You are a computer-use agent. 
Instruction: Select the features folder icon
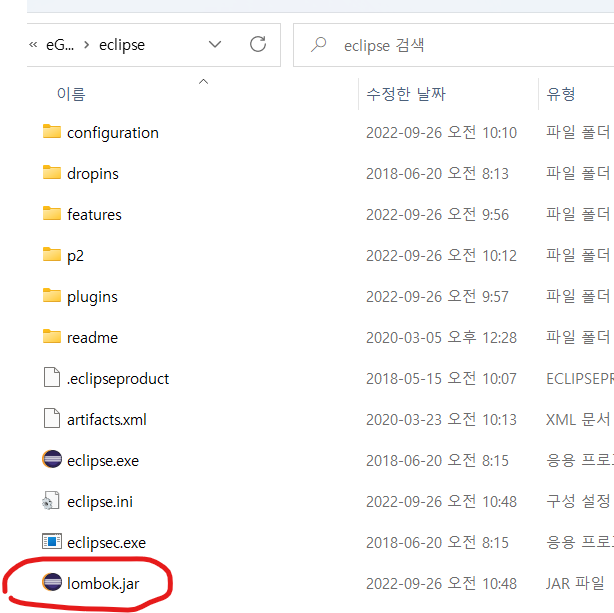pos(52,214)
